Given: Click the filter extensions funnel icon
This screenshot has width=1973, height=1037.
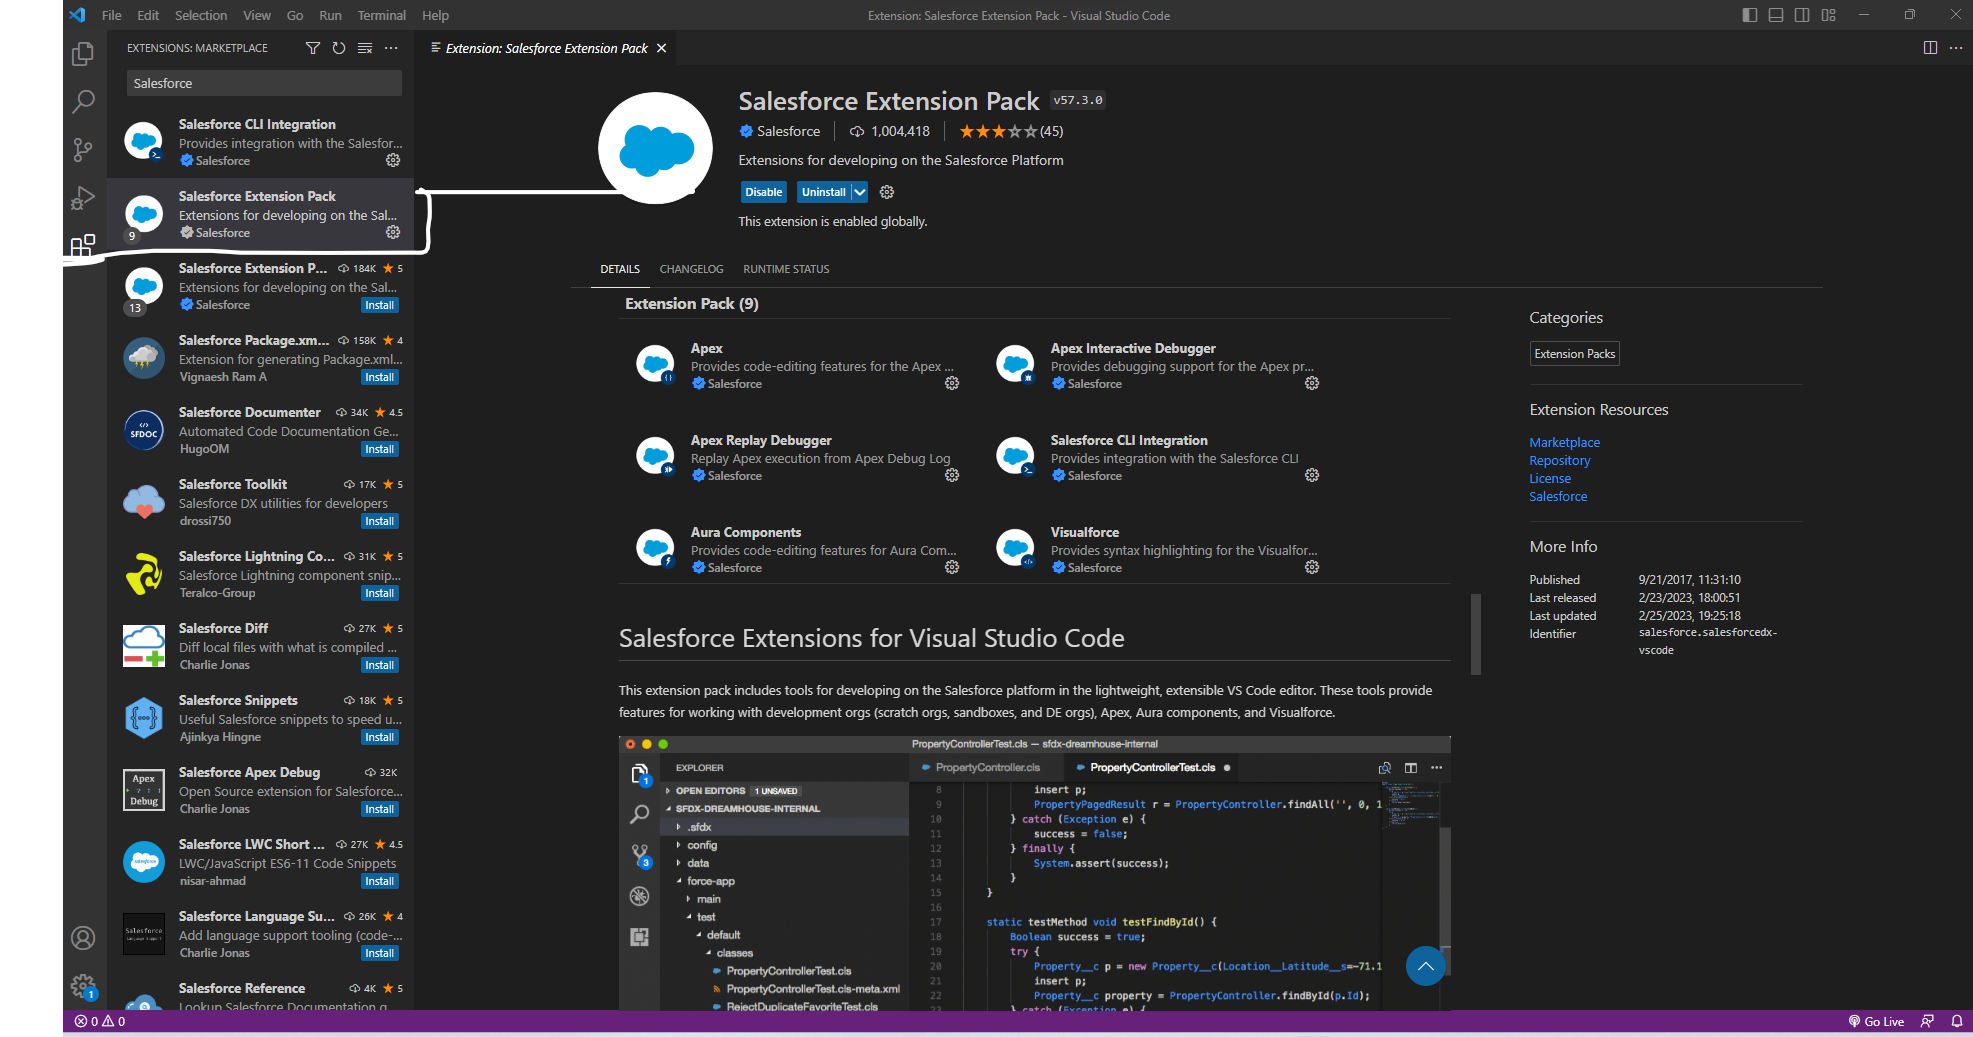Looking at the screenshot, I should [x=313, y=48].
